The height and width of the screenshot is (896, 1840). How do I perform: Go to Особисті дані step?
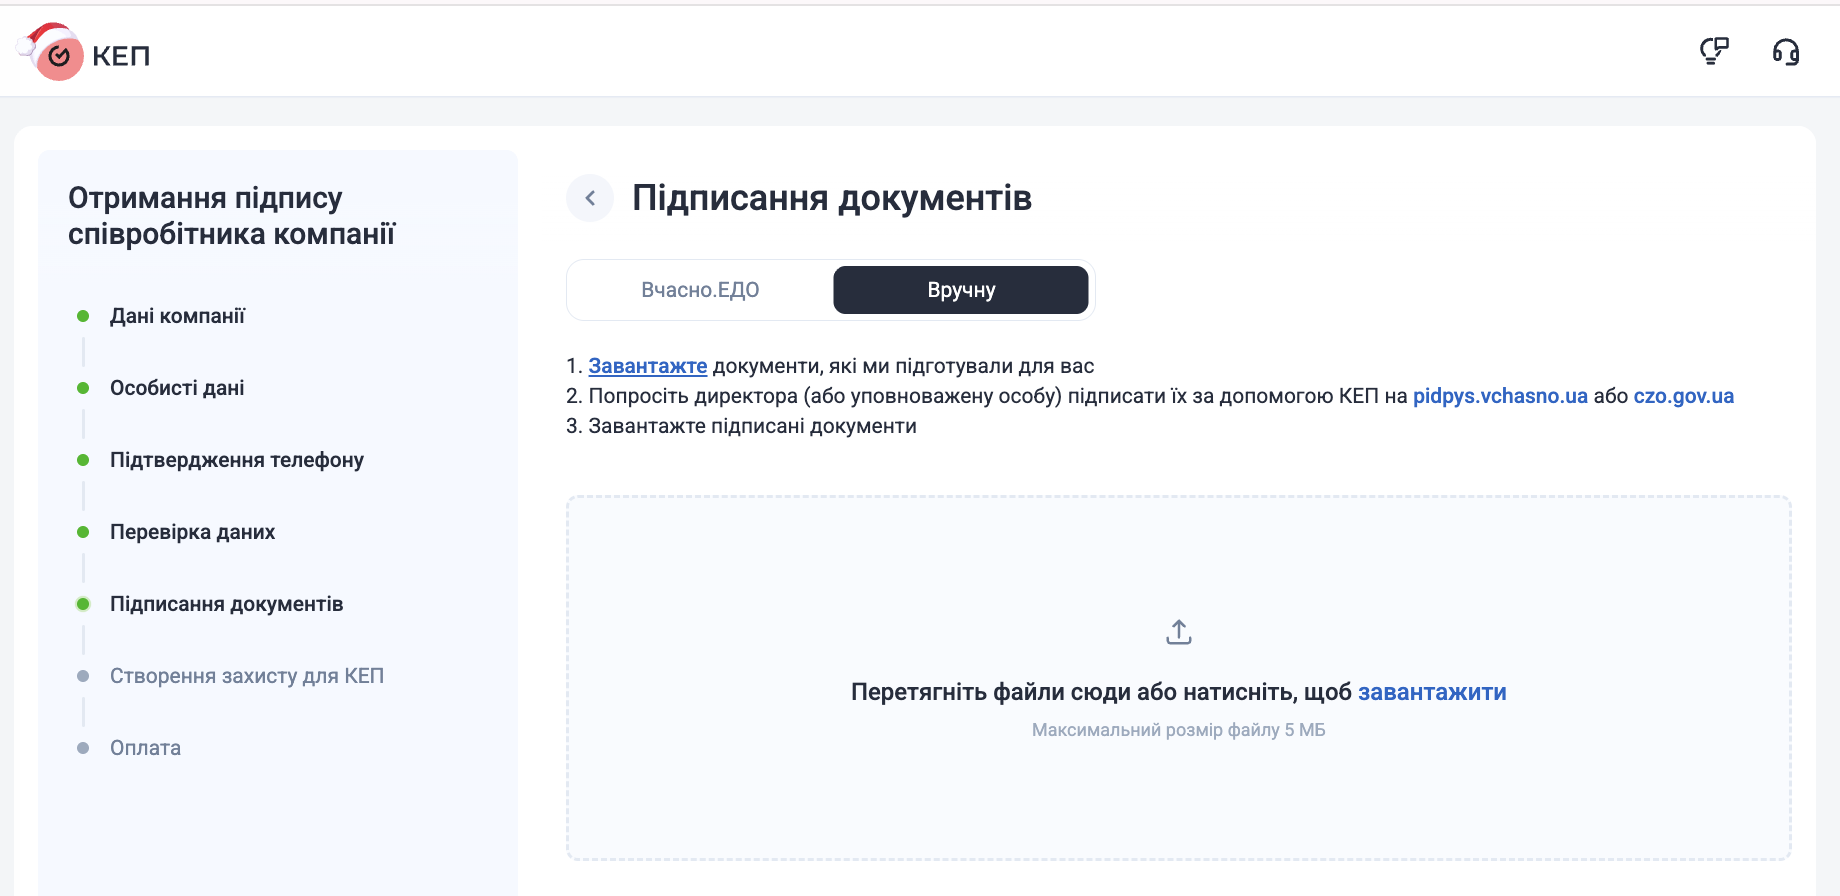click(177, 388)
